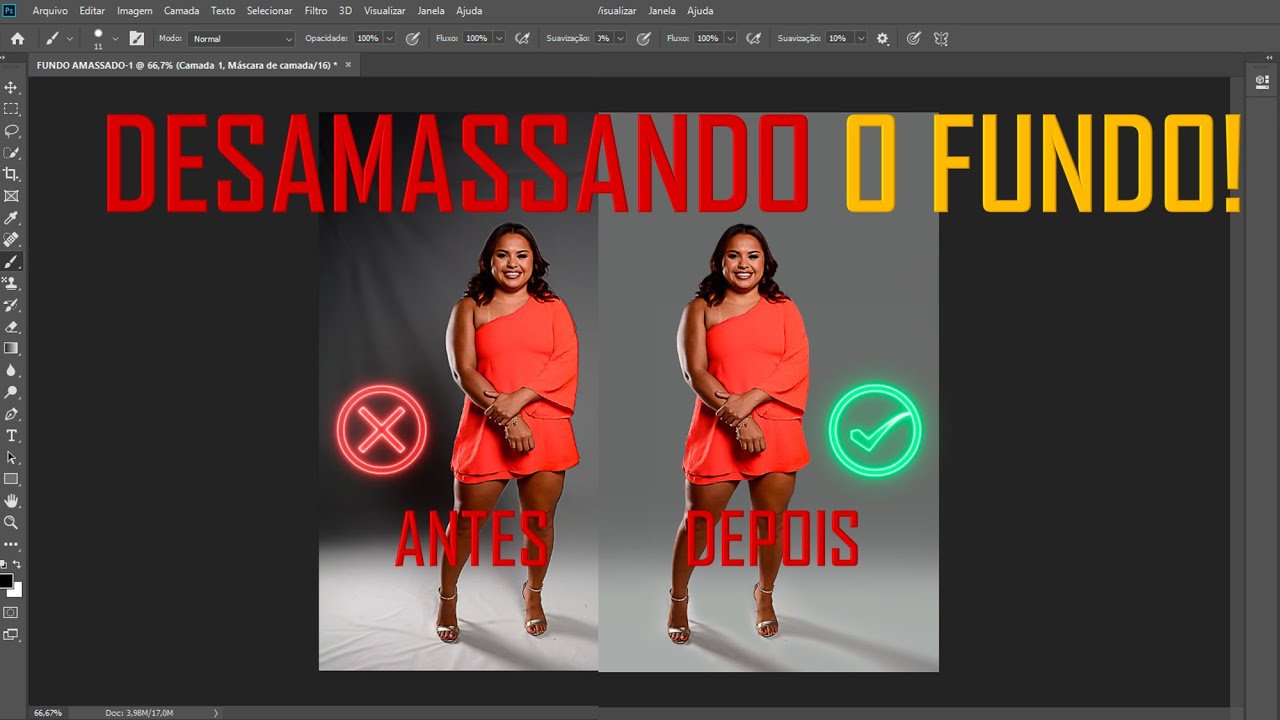Viewport: 1280px width, 720px height.
Task: Select the Clone Stamp tool
Action: [x=11, y=283]
